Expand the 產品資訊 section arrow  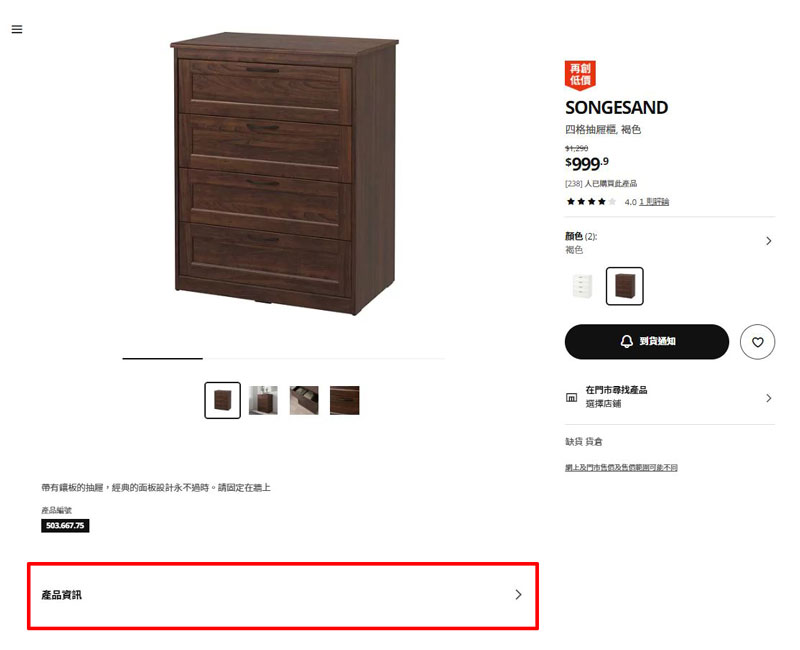pyautogui.click(x=518, y=594)
